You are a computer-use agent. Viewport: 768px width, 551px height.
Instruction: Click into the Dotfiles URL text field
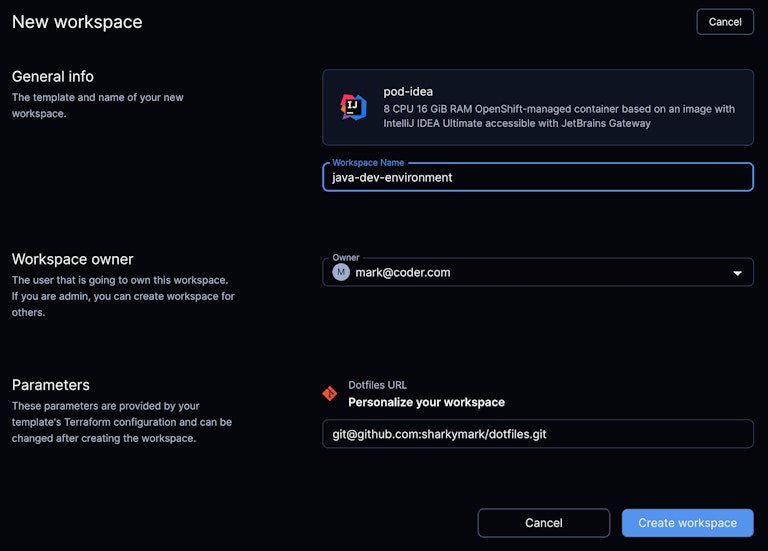click(x=537, y=434)
